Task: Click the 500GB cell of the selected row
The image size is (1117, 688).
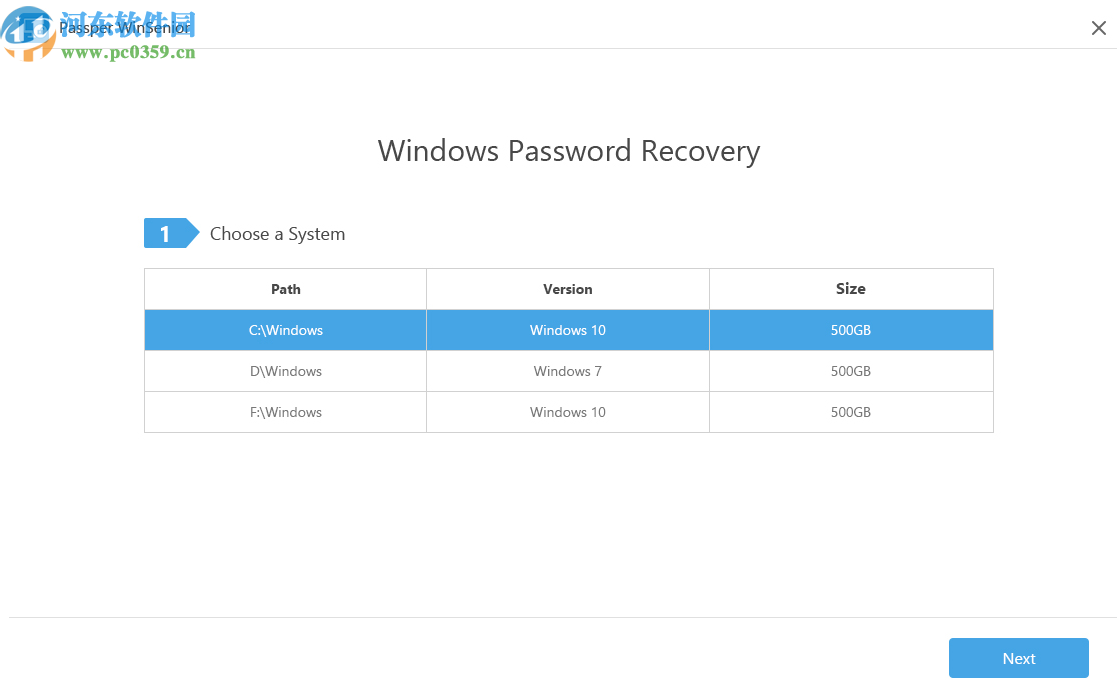Action: pyautogui.click(x=850, y=329)
